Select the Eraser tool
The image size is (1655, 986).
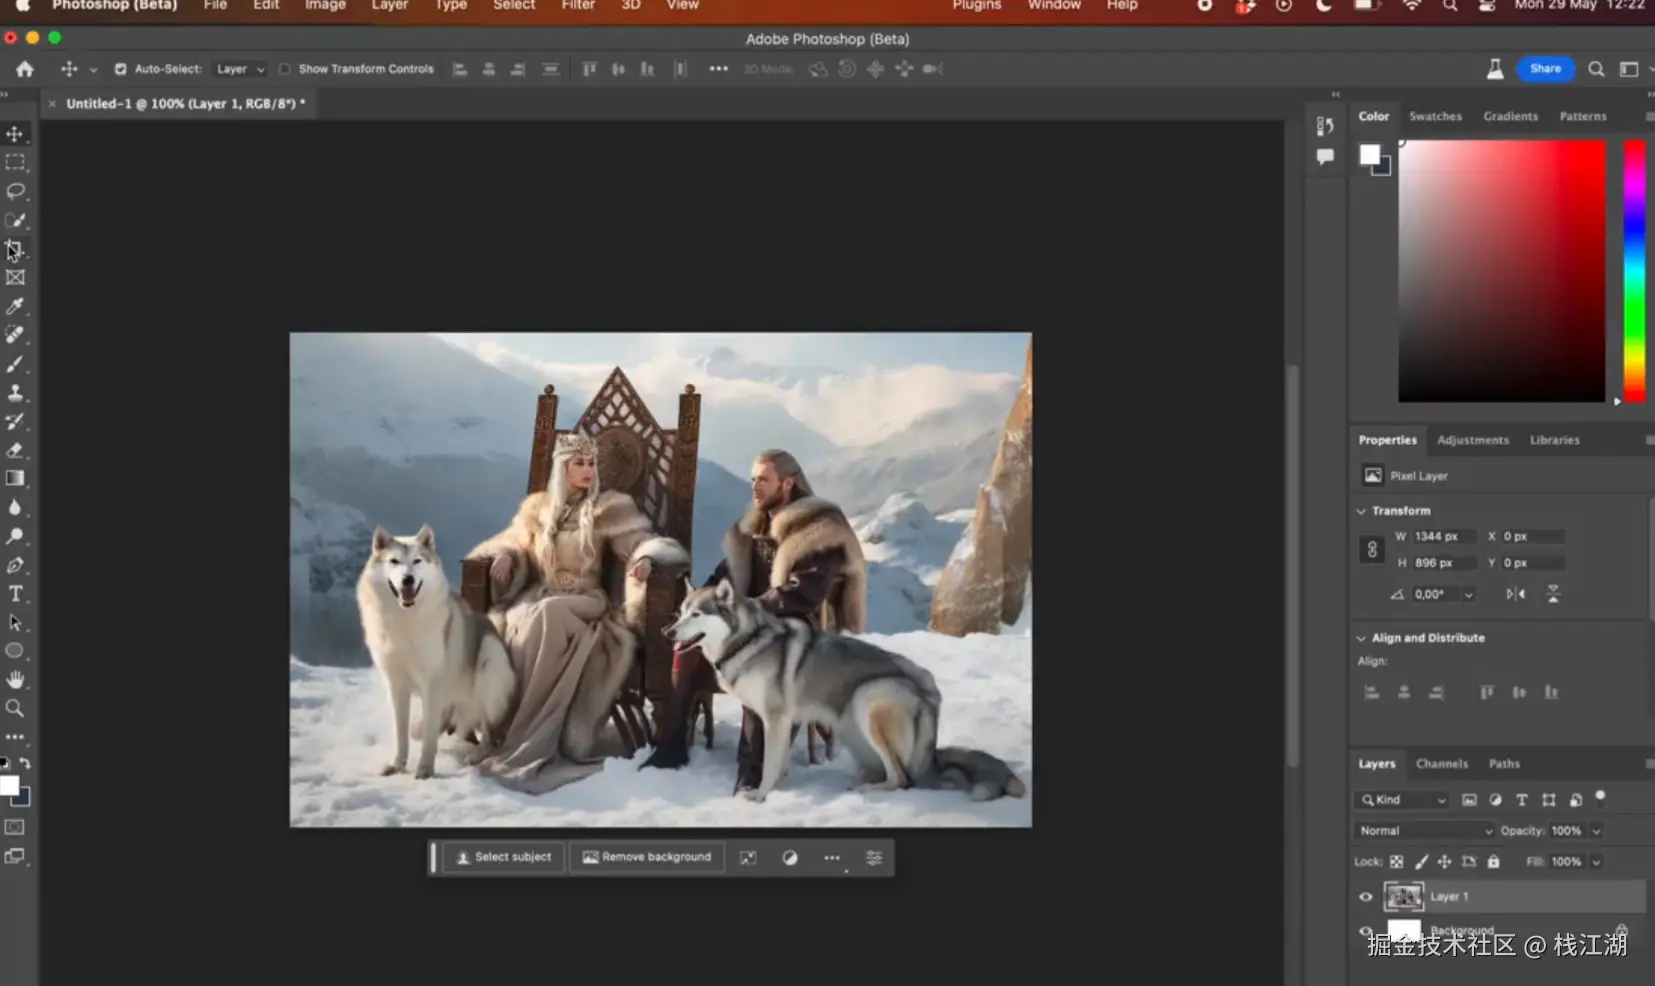point(15,450)
